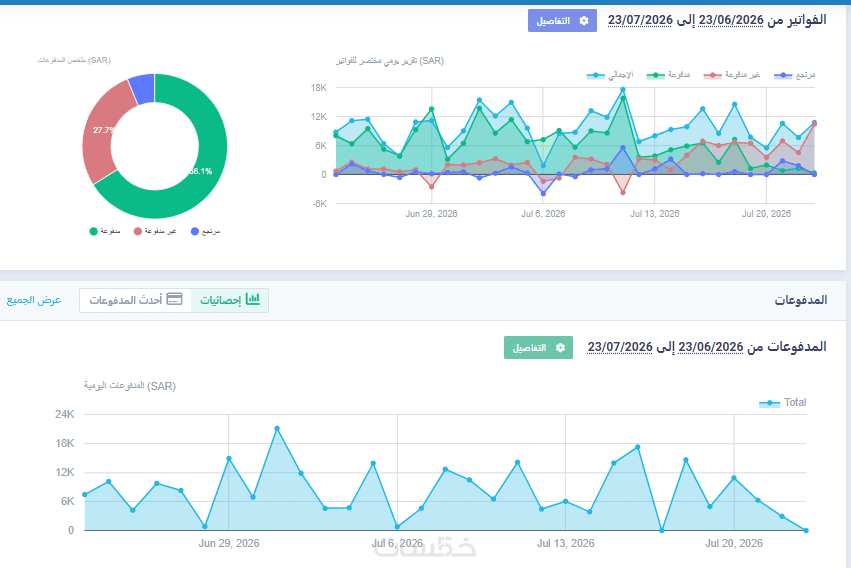Toggle the الإجمالي series in invoices chart legend

[610, 75]
